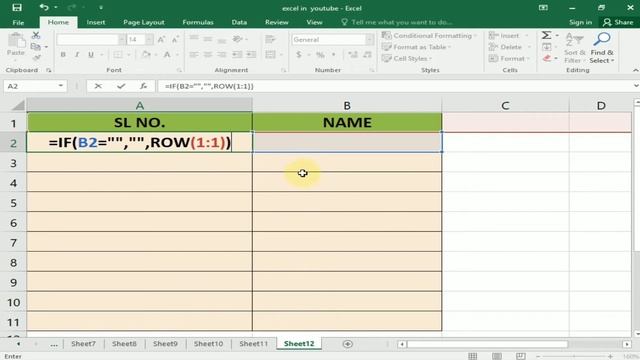640x360 pixels.
Task: Click the Wrap Text icon
Action: click(270, 40)
